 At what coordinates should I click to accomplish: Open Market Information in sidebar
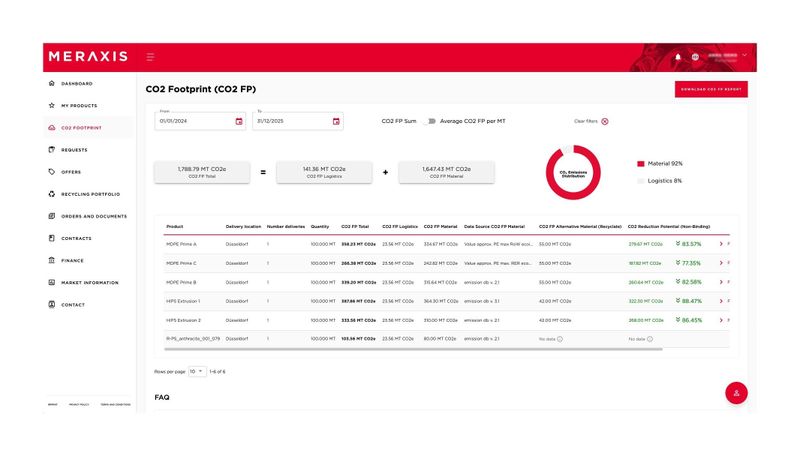click(89, 282)
